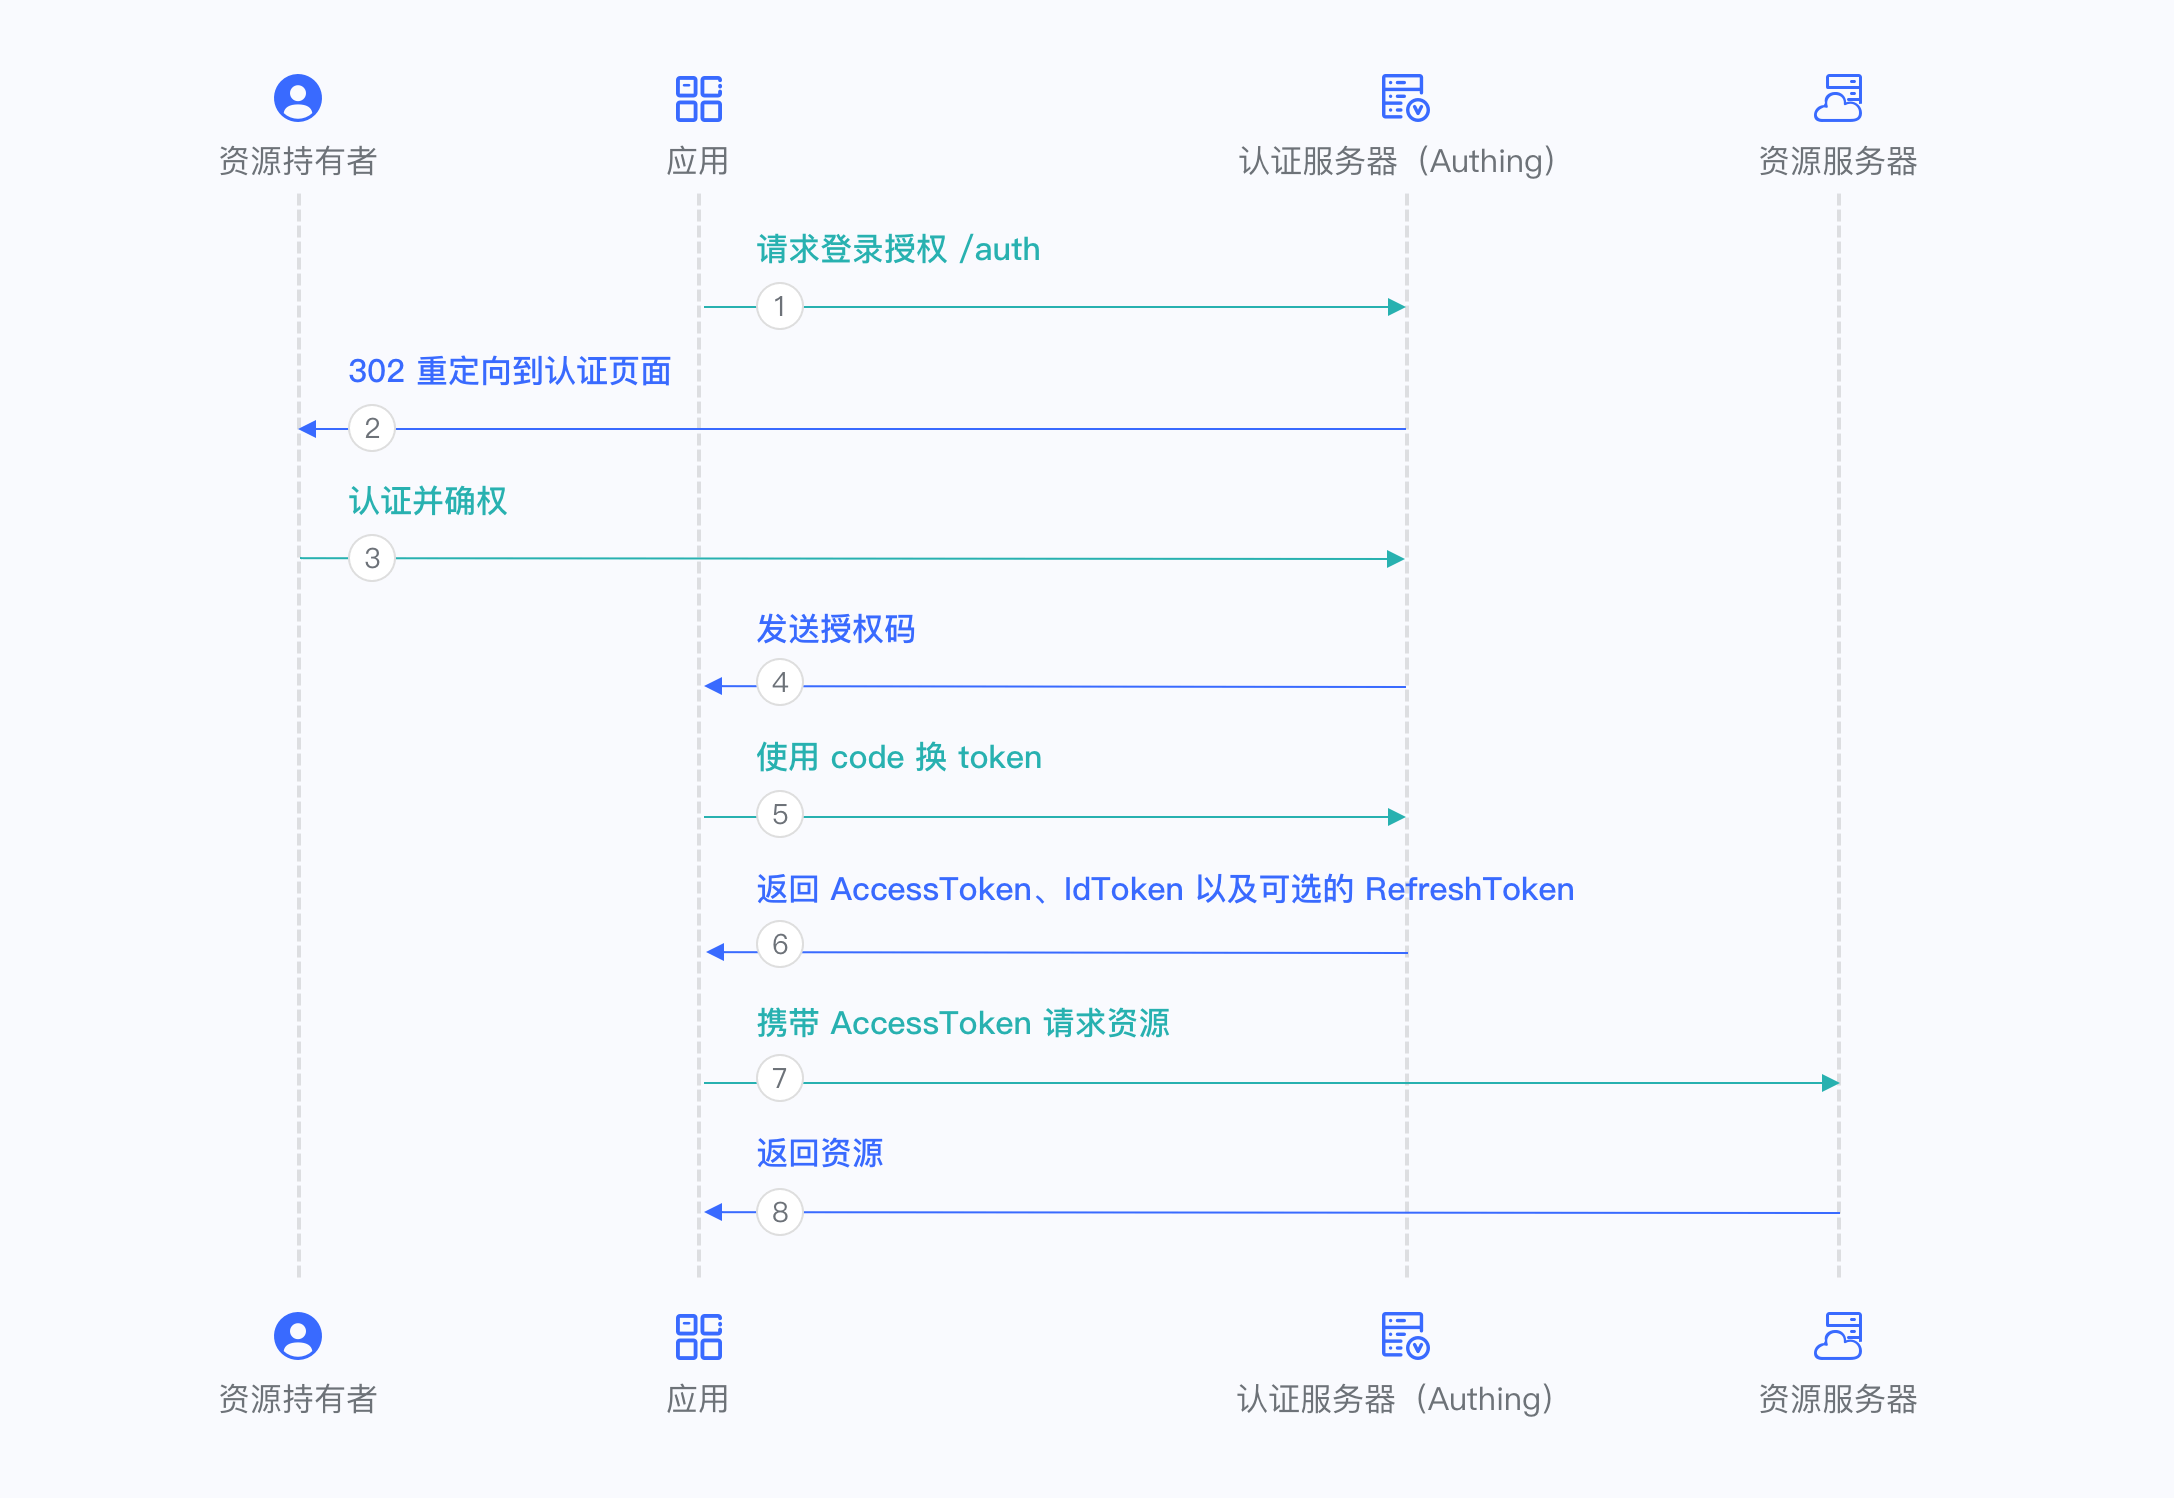Click the 资源持有者 user icon at bottom
This screenshot has height=1498, width=2174.
click(297, 1336)
